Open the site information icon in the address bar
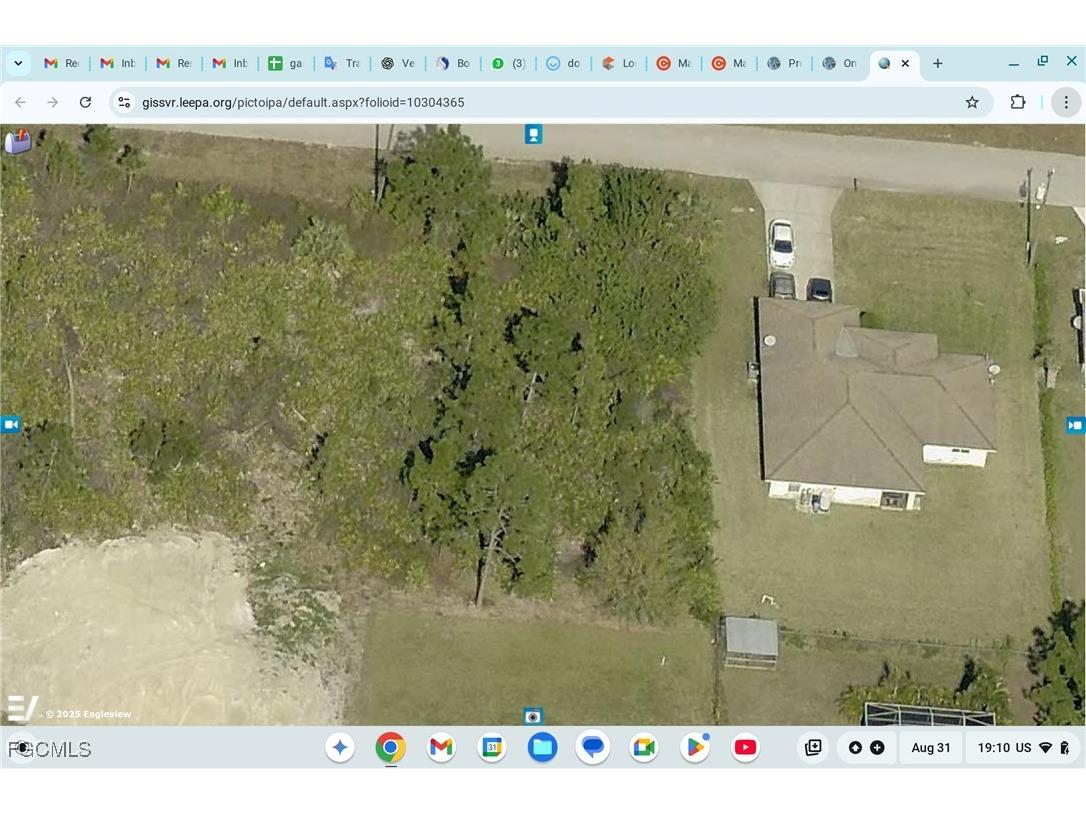This screenshot has width=1086, height=814. [x=123, y=101]
